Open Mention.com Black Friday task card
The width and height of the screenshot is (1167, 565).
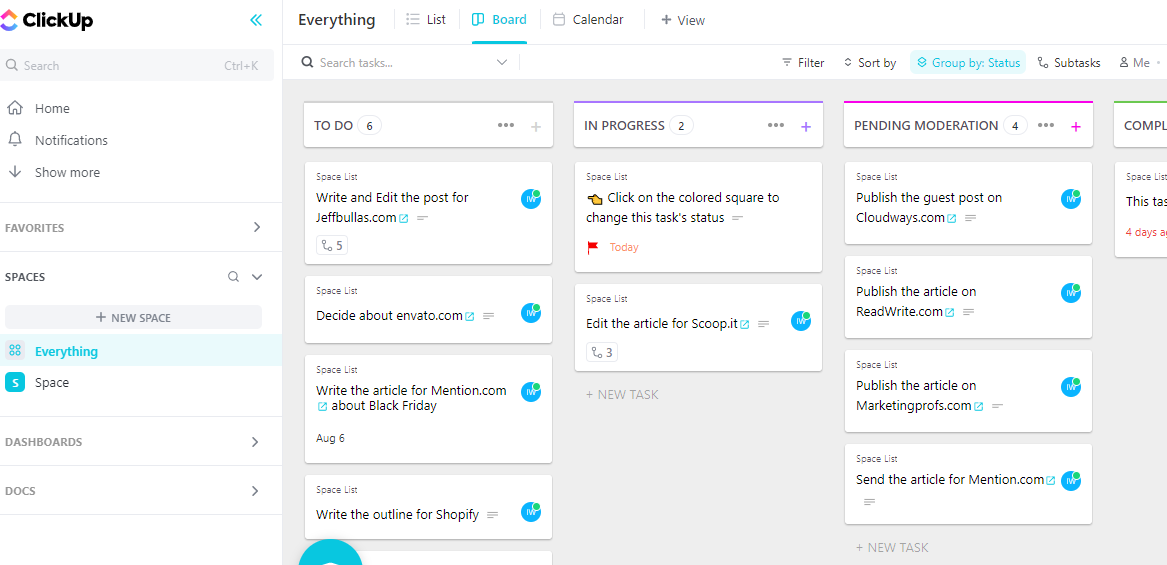tap(429, 409)
